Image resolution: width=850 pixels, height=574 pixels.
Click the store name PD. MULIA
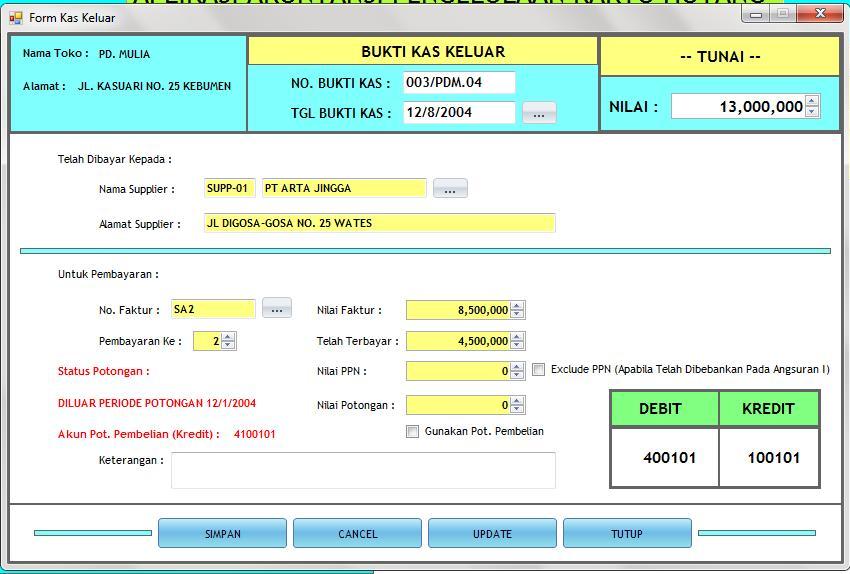[124, 54]
